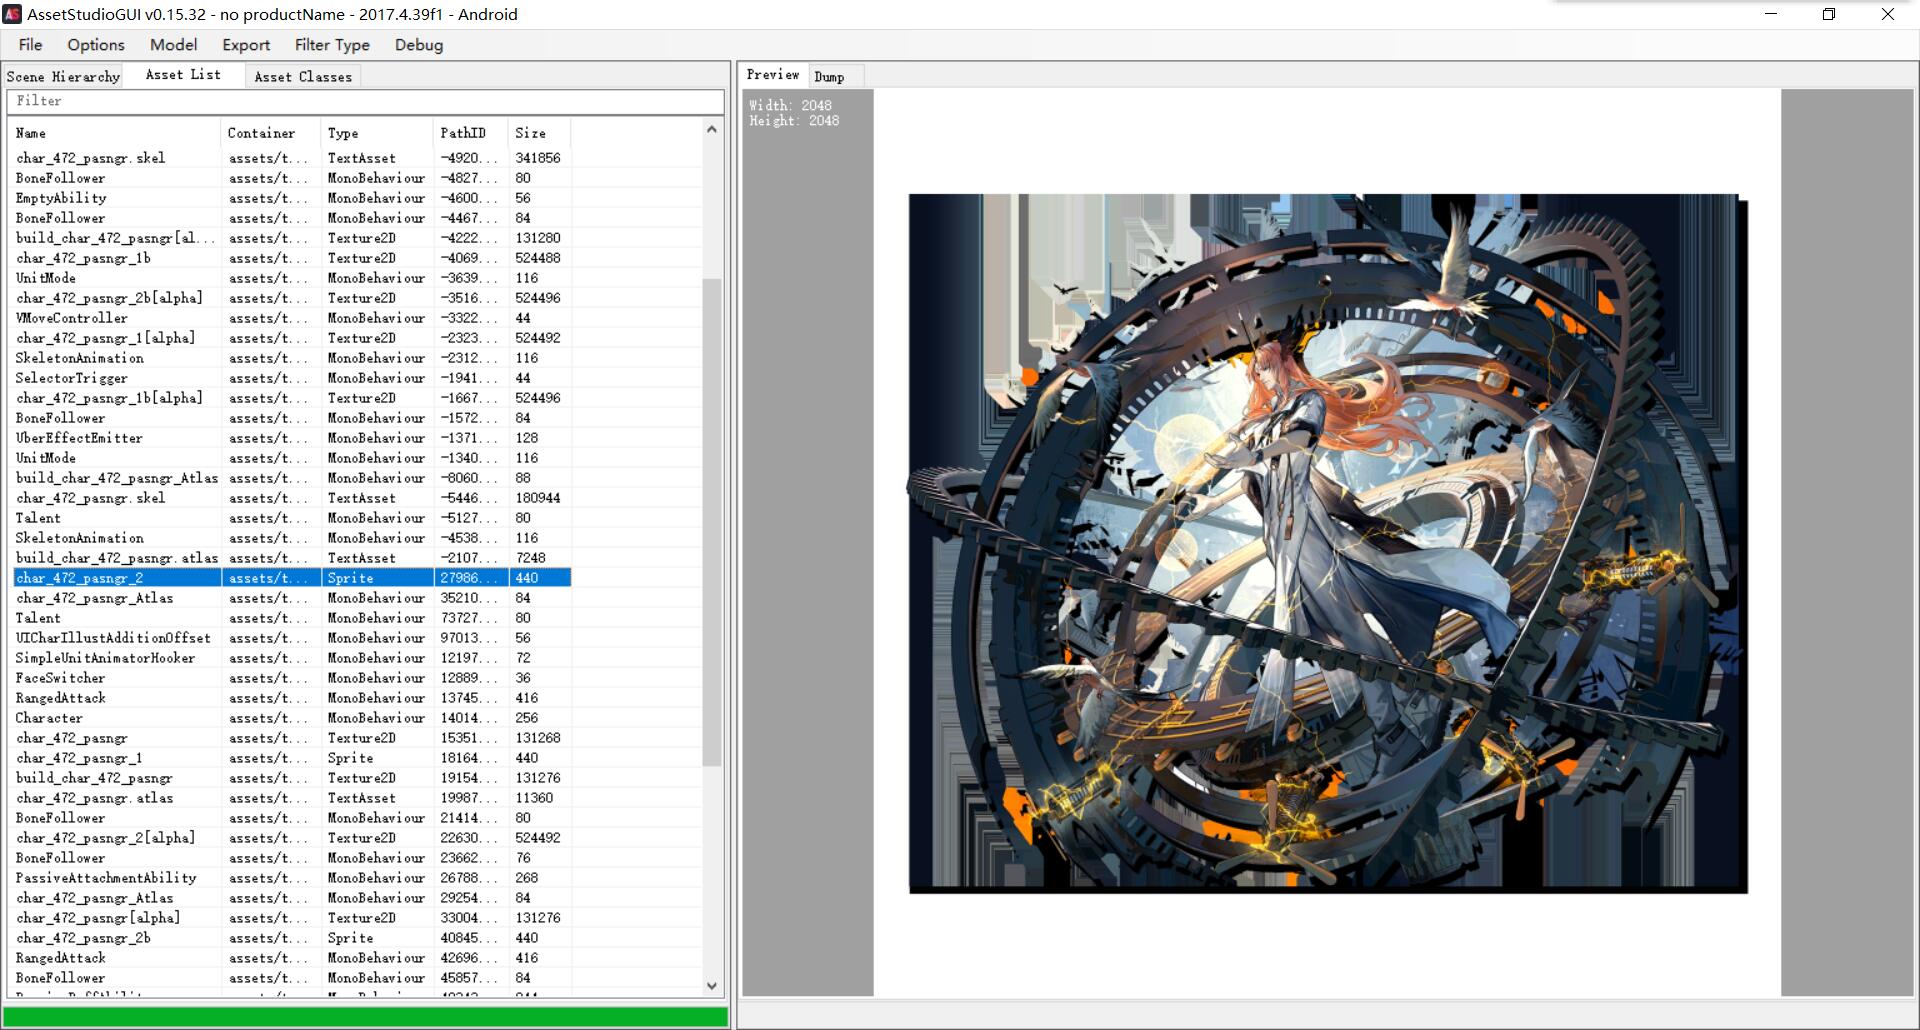Image resolution: width=1920 pixels, height=1030 pixels.
Task: Select the SelectorTrigger asset row
Action: coord(292,378)
